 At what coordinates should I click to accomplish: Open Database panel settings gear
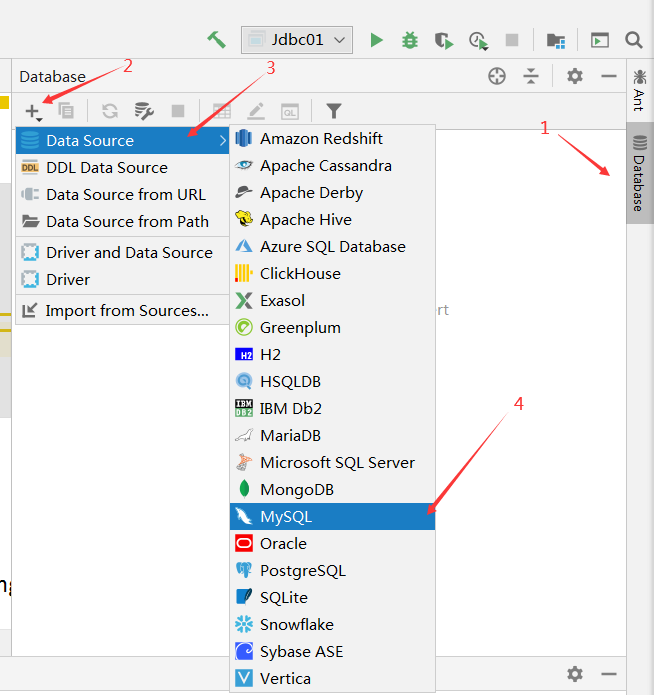[x=575, y=76]
